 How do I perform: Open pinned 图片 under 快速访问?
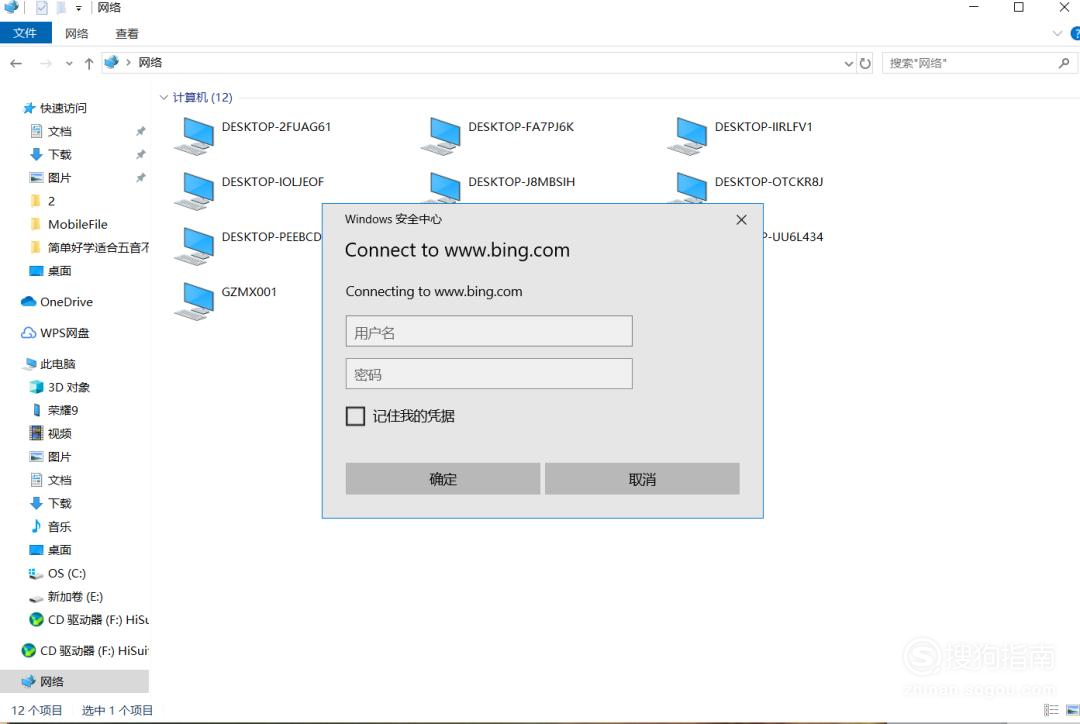(x=59, y=178)
